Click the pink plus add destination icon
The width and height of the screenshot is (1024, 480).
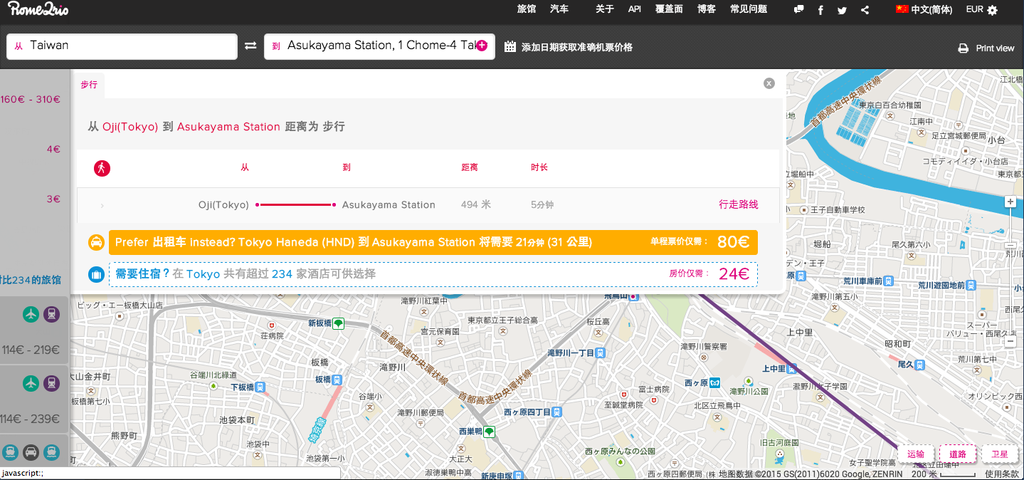482,46
